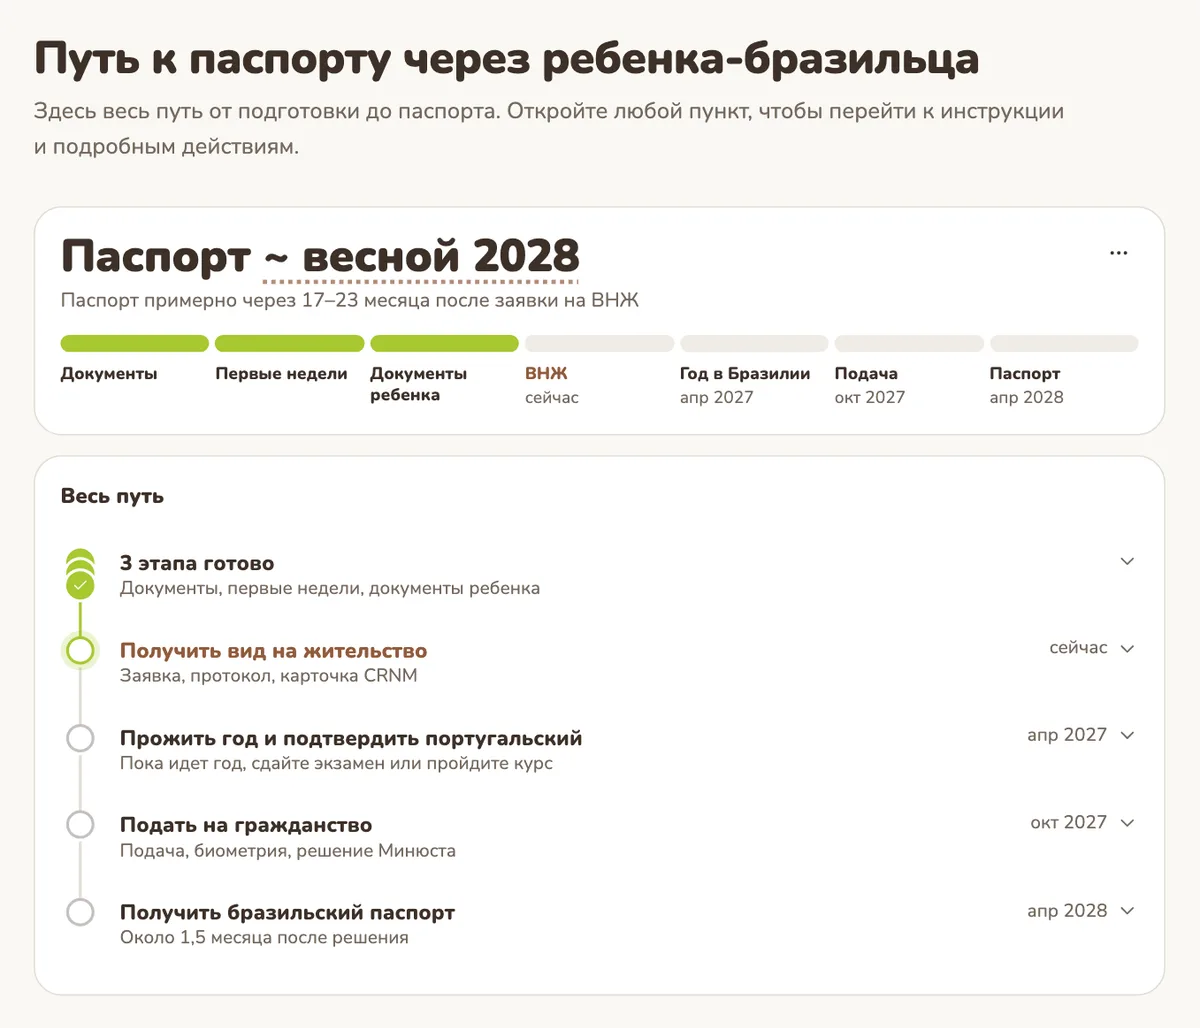Screen dimensions: 1200x1028
Task: Select the 'Первые недели' stage label
Action: click(281, 373)
